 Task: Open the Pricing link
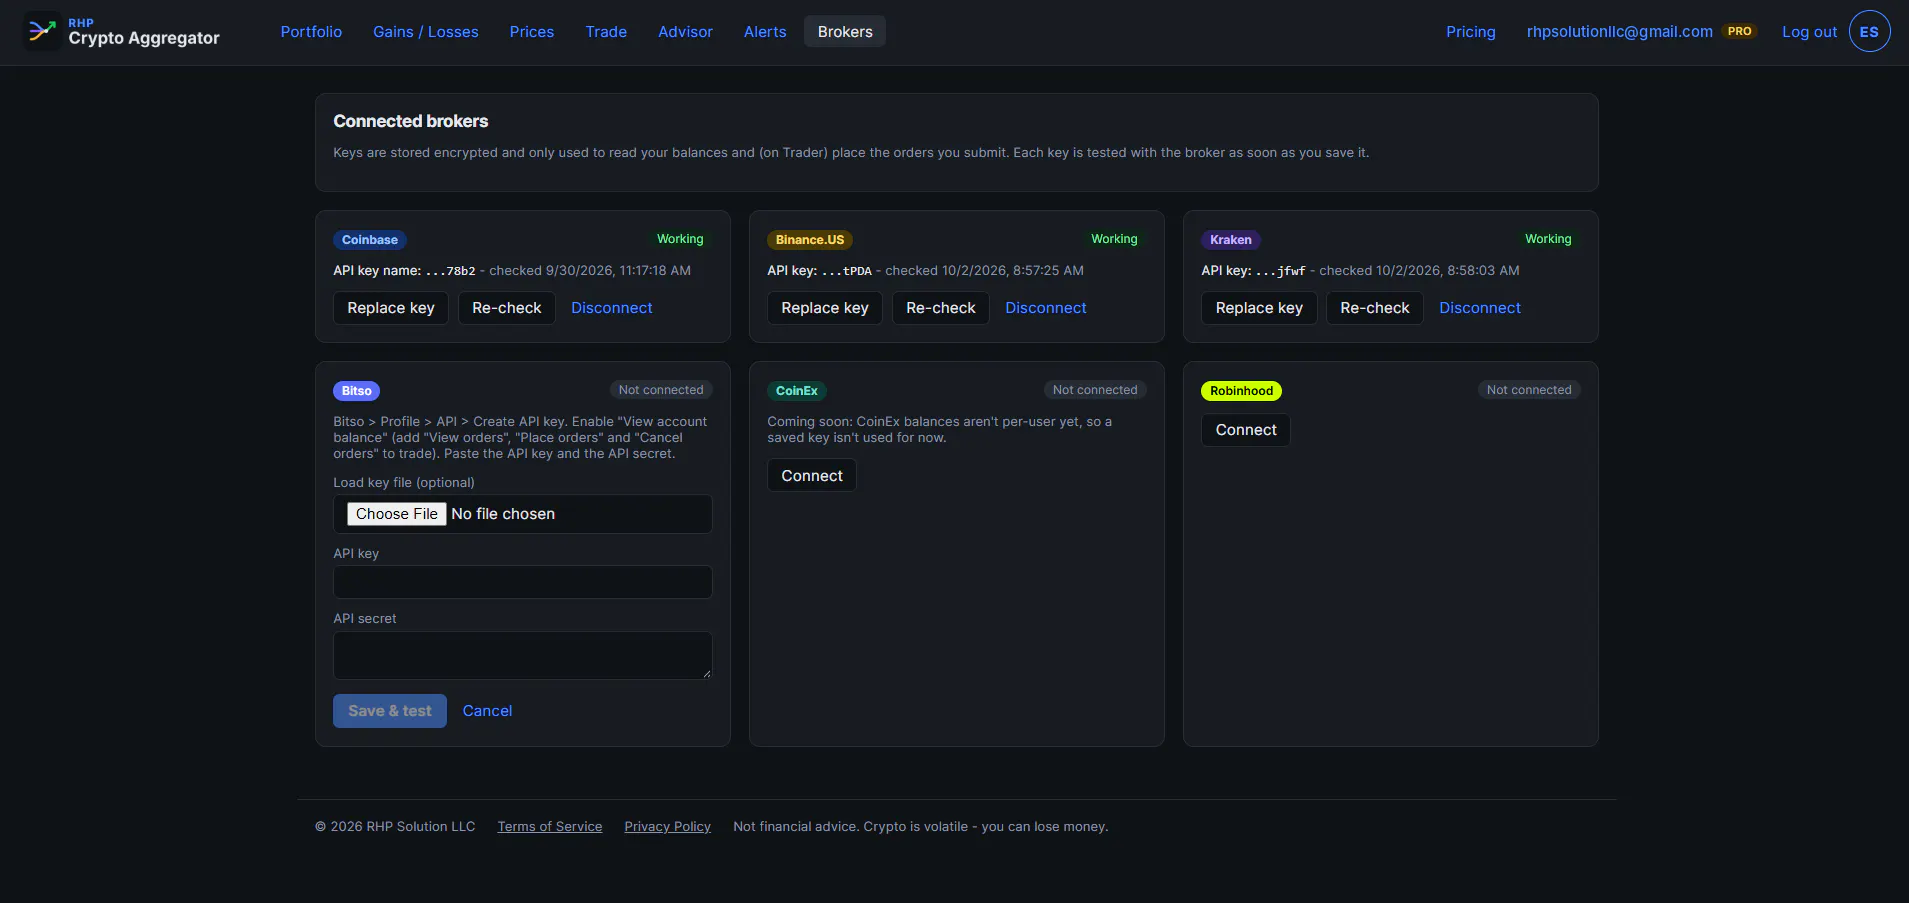point(1470,31)
